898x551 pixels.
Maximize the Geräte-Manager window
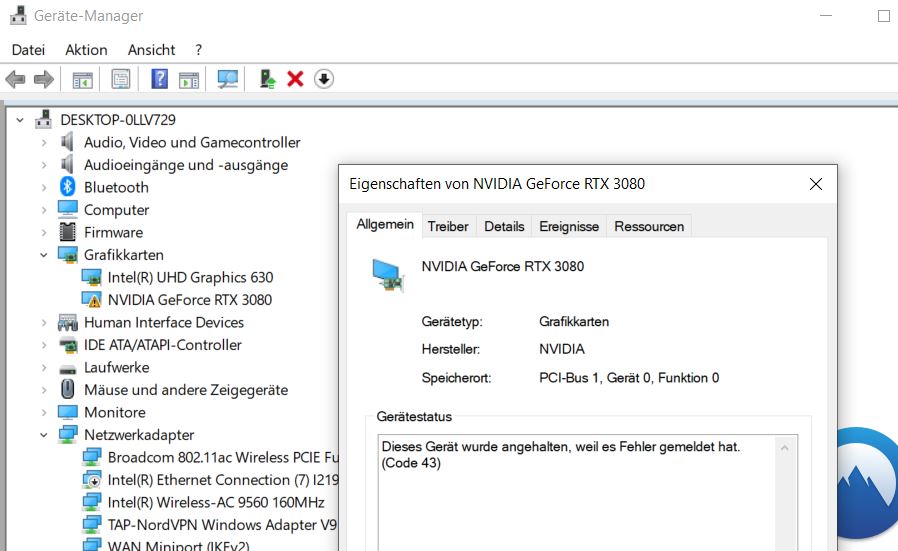pos(884,16)
